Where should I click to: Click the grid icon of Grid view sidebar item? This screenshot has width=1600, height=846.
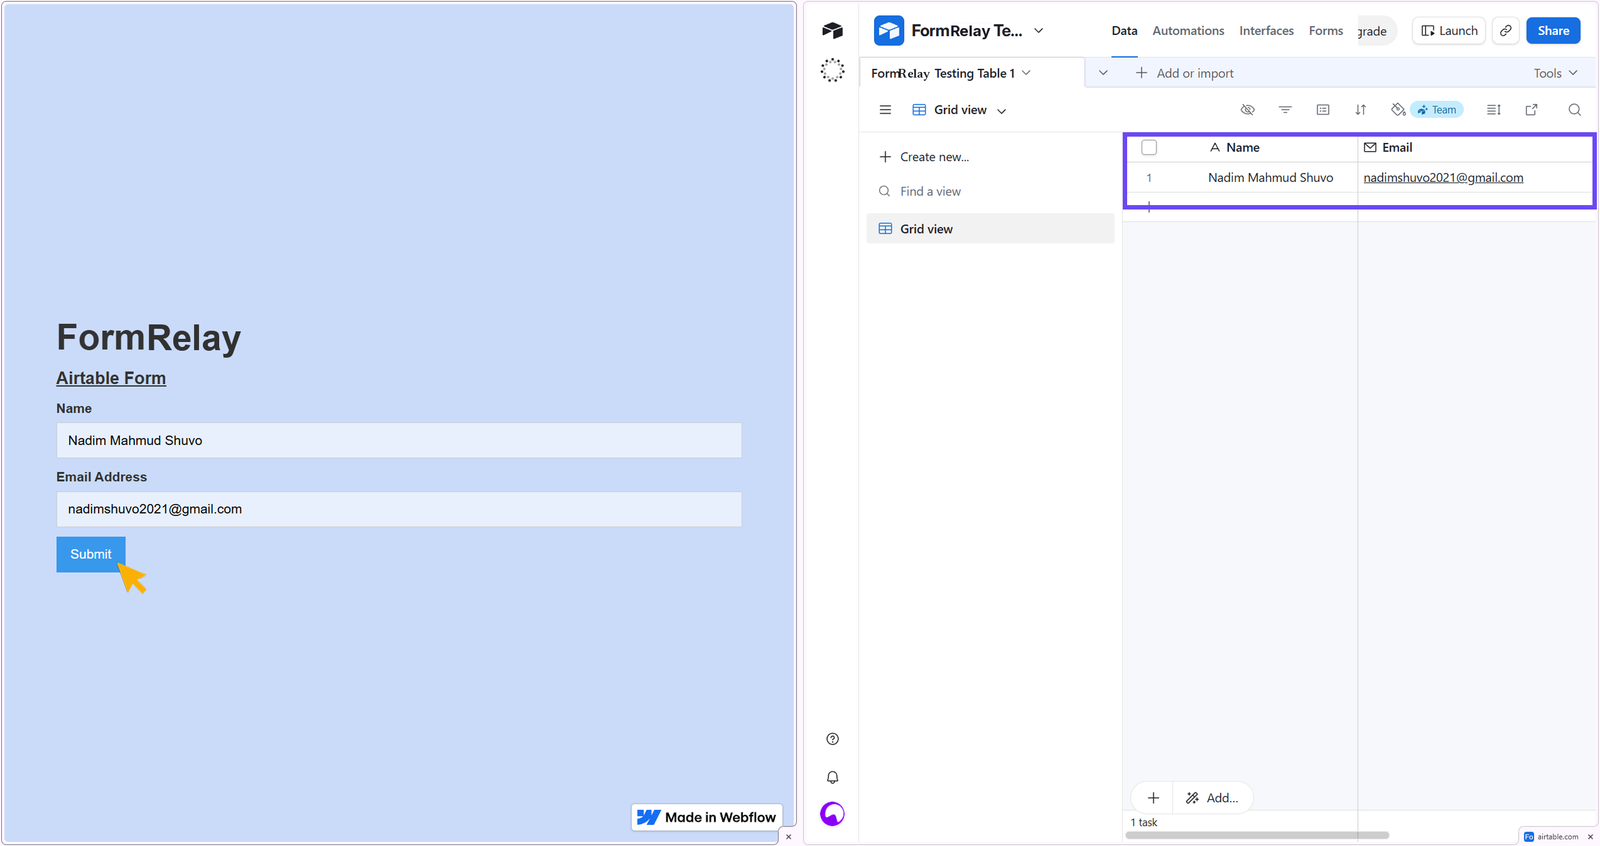coord(885,229)
